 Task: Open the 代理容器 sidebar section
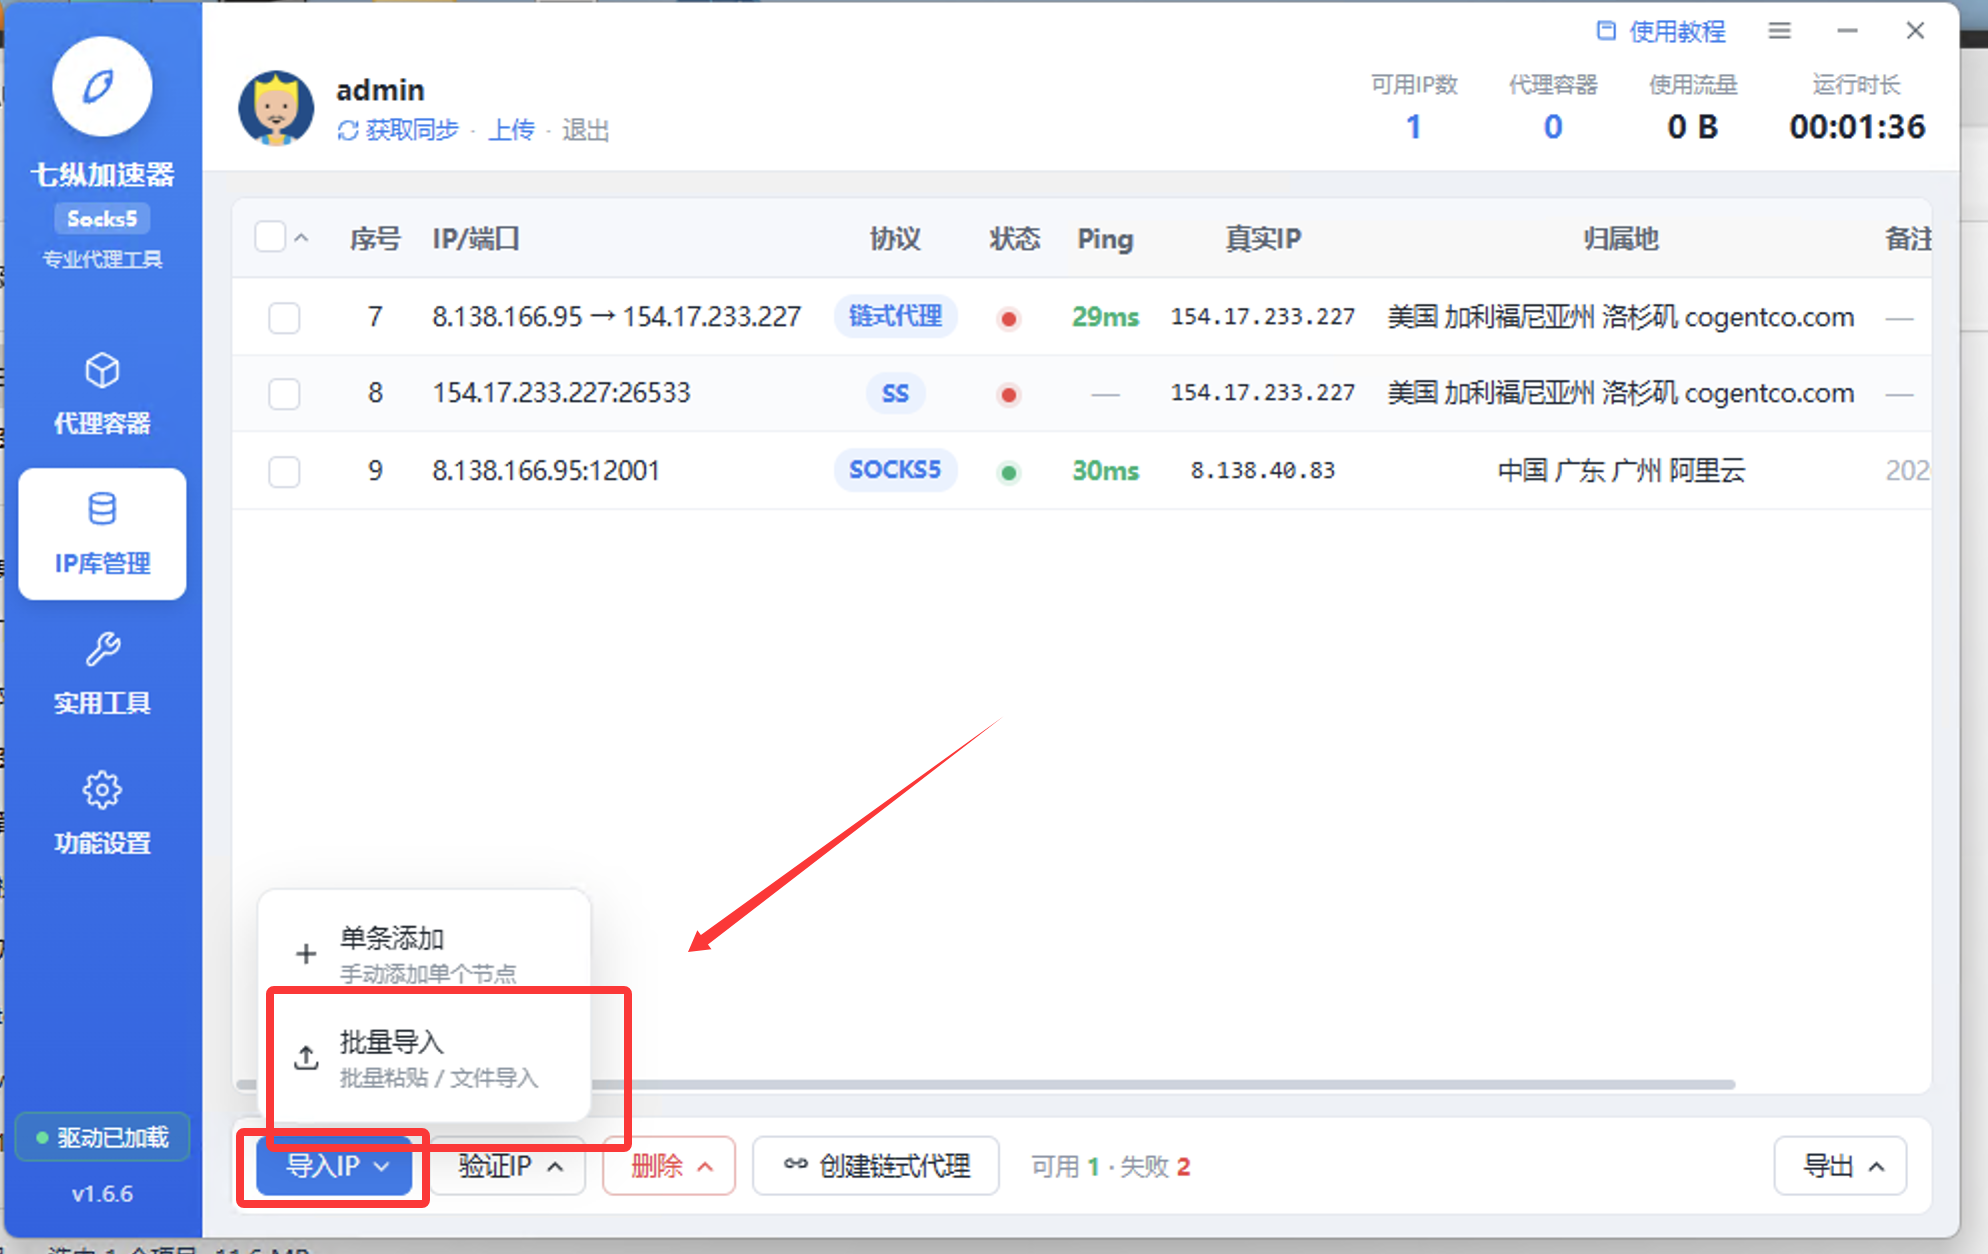[x=102, y=395]
